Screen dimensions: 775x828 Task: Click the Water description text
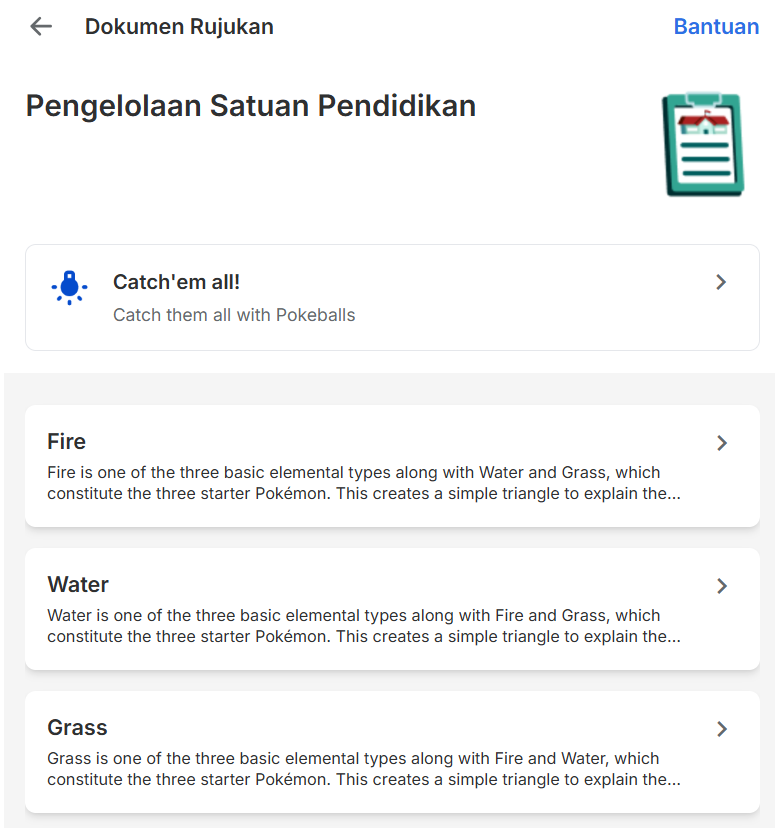[364, 626]
